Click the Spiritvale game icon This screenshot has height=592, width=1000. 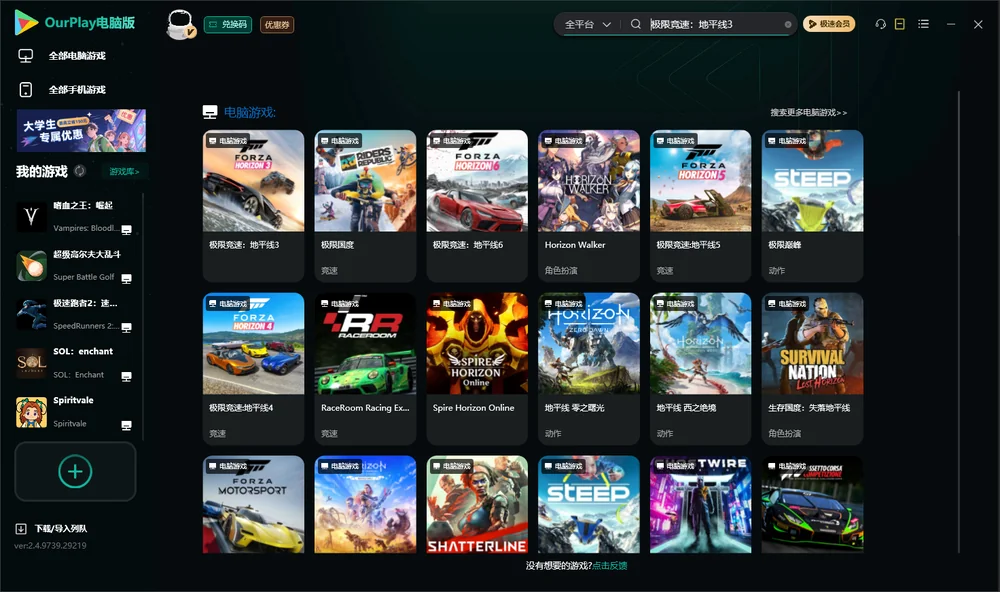click(x=31, y=412)
